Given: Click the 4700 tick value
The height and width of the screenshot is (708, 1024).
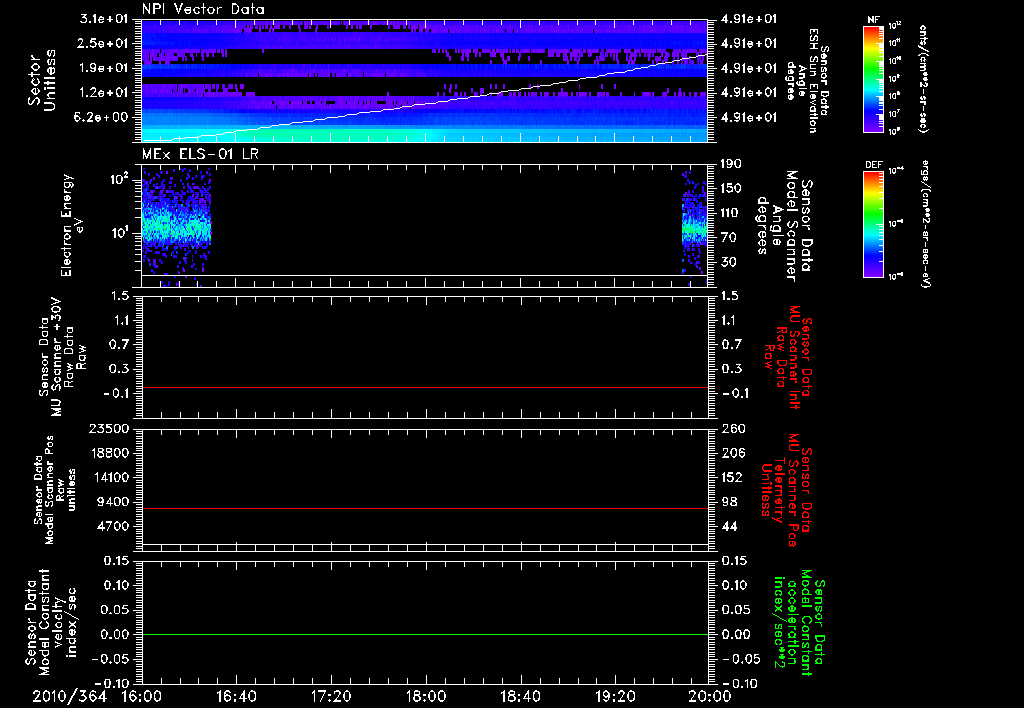Looking at the screenshot, I should pyautogui.click(x=112, y=526).
